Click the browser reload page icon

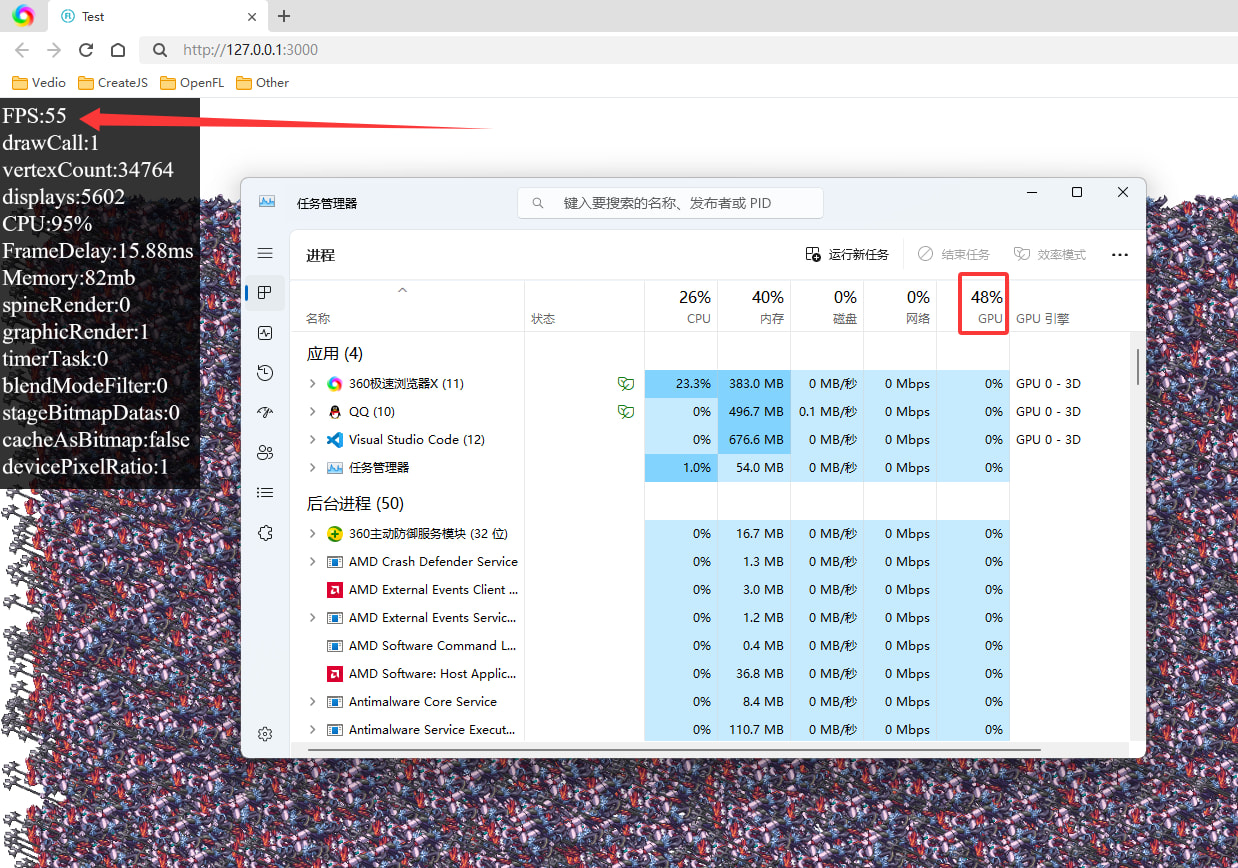pos(86,50)
